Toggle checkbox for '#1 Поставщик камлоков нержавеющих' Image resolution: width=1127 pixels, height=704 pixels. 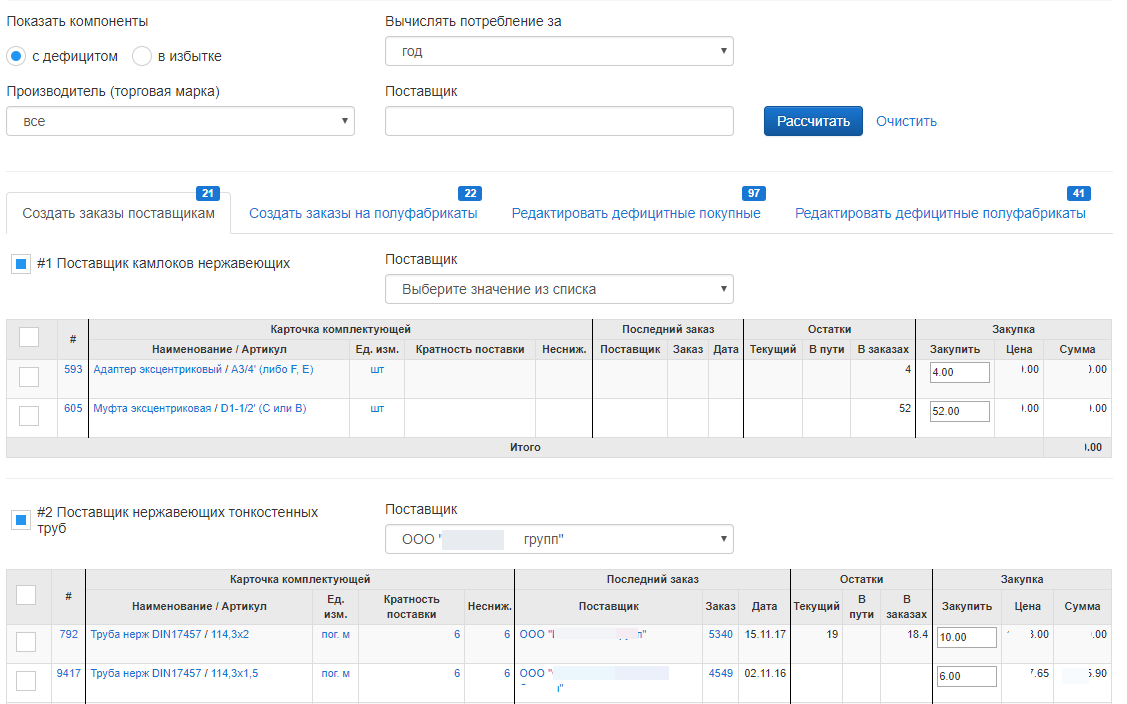click(x=20, y=265)
